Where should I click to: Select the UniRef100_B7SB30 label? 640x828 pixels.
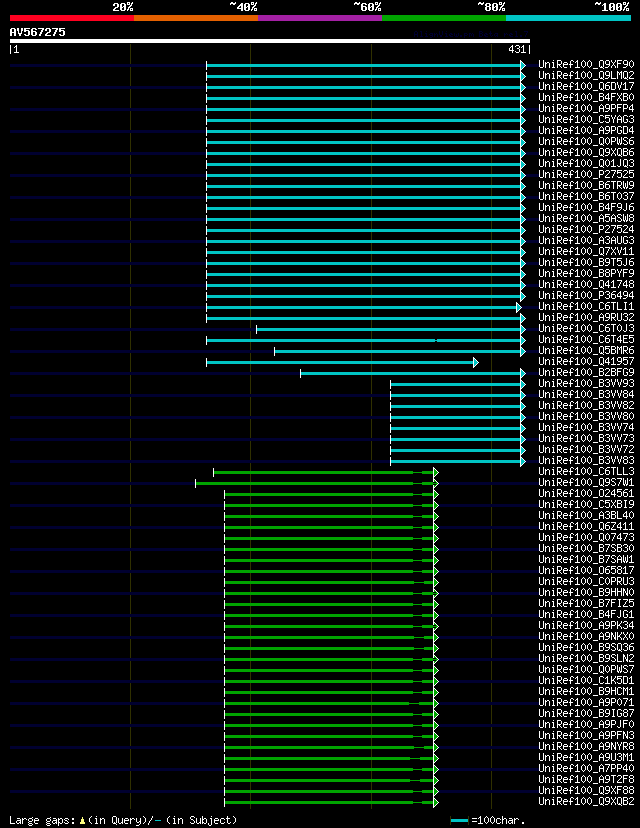point(586,548)
